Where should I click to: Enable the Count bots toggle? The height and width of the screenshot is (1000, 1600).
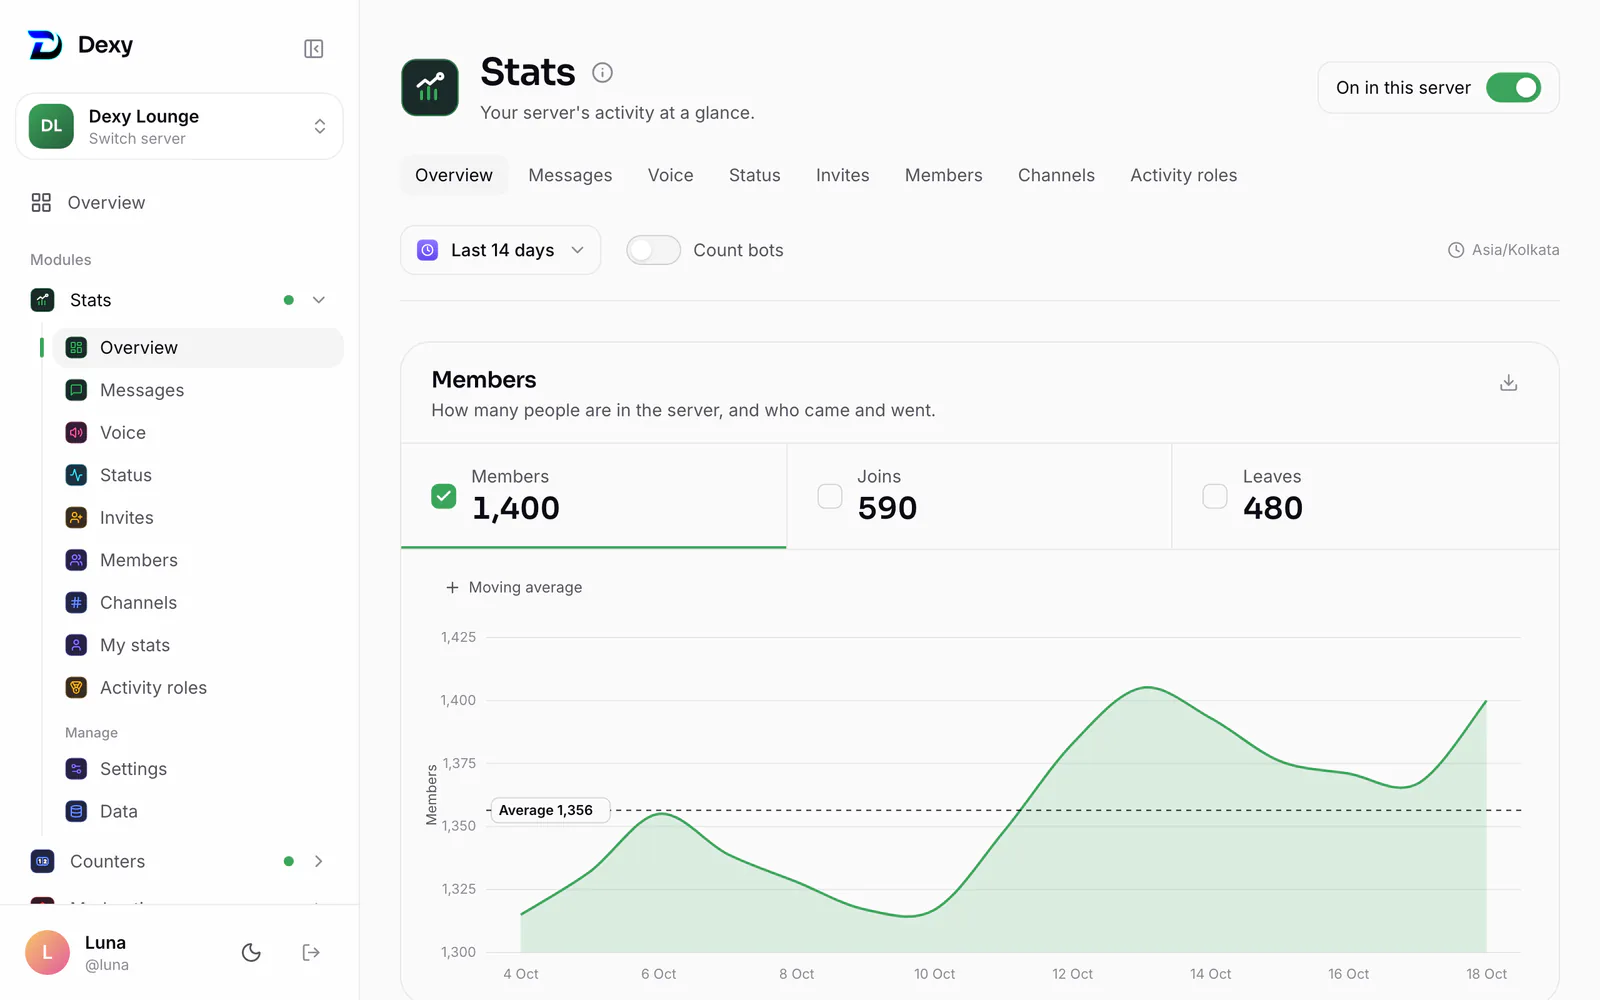[x=653, y=250]
